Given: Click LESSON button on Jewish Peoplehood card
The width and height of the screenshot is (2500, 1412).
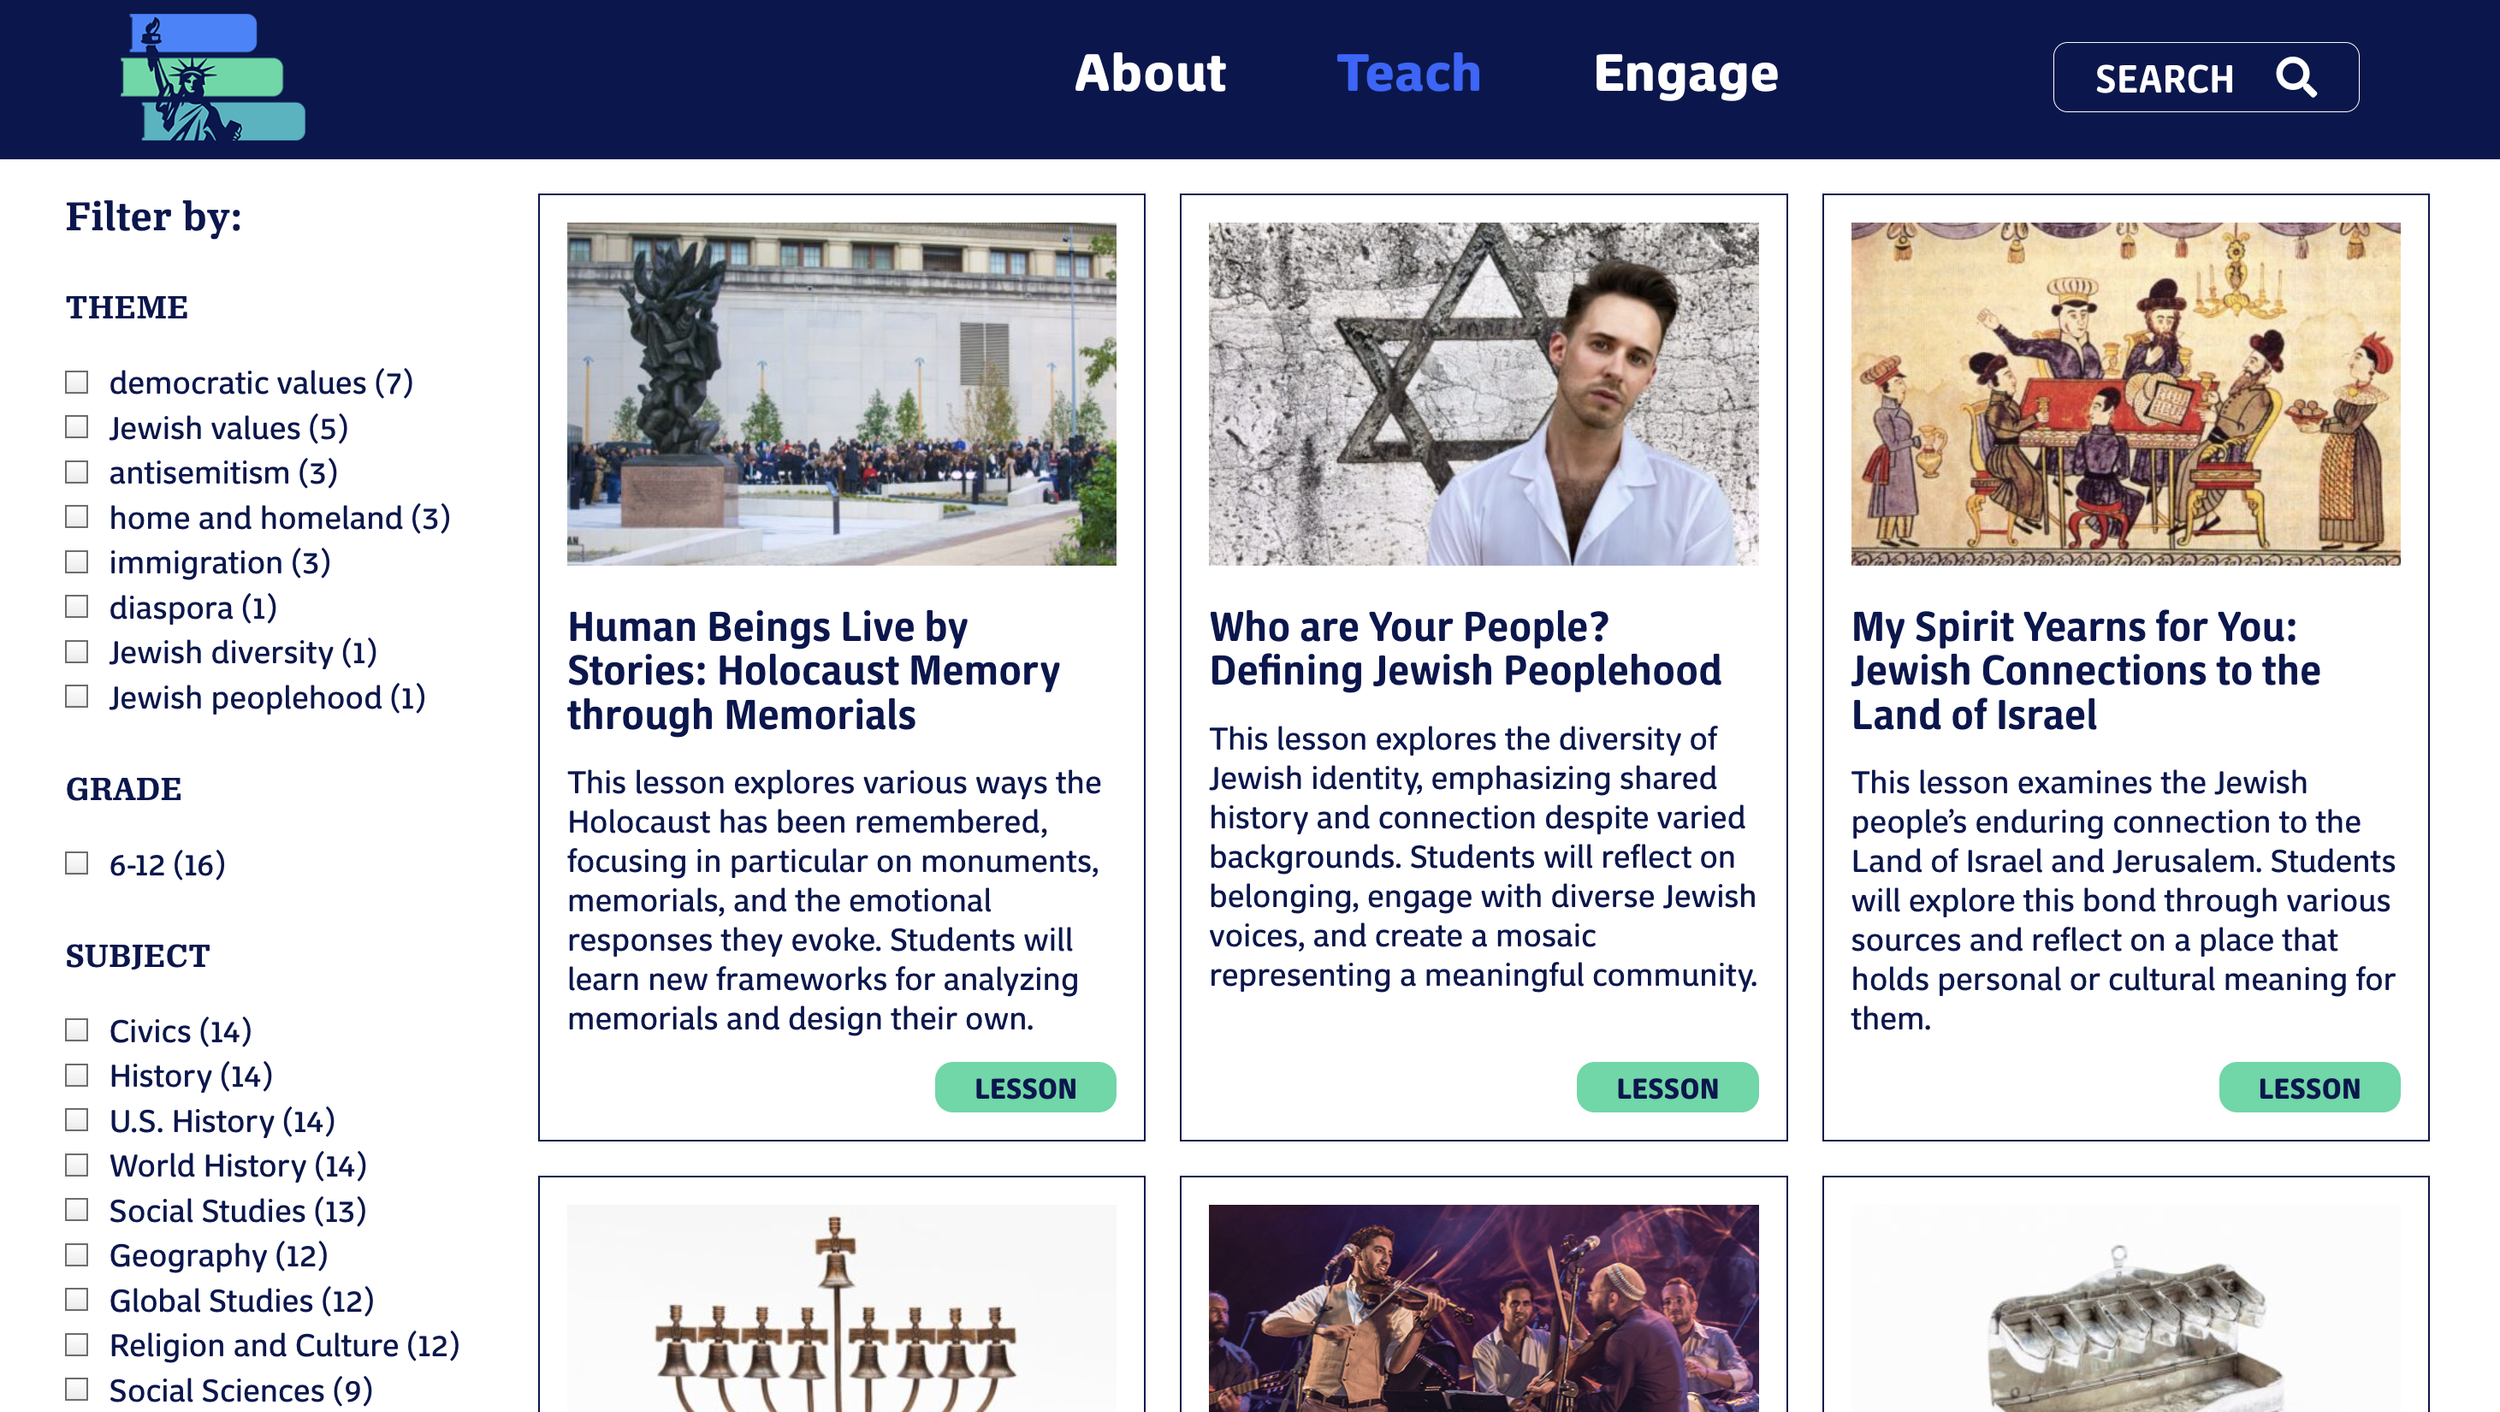Looking at the screenshot, I should click(1667, 1087).
